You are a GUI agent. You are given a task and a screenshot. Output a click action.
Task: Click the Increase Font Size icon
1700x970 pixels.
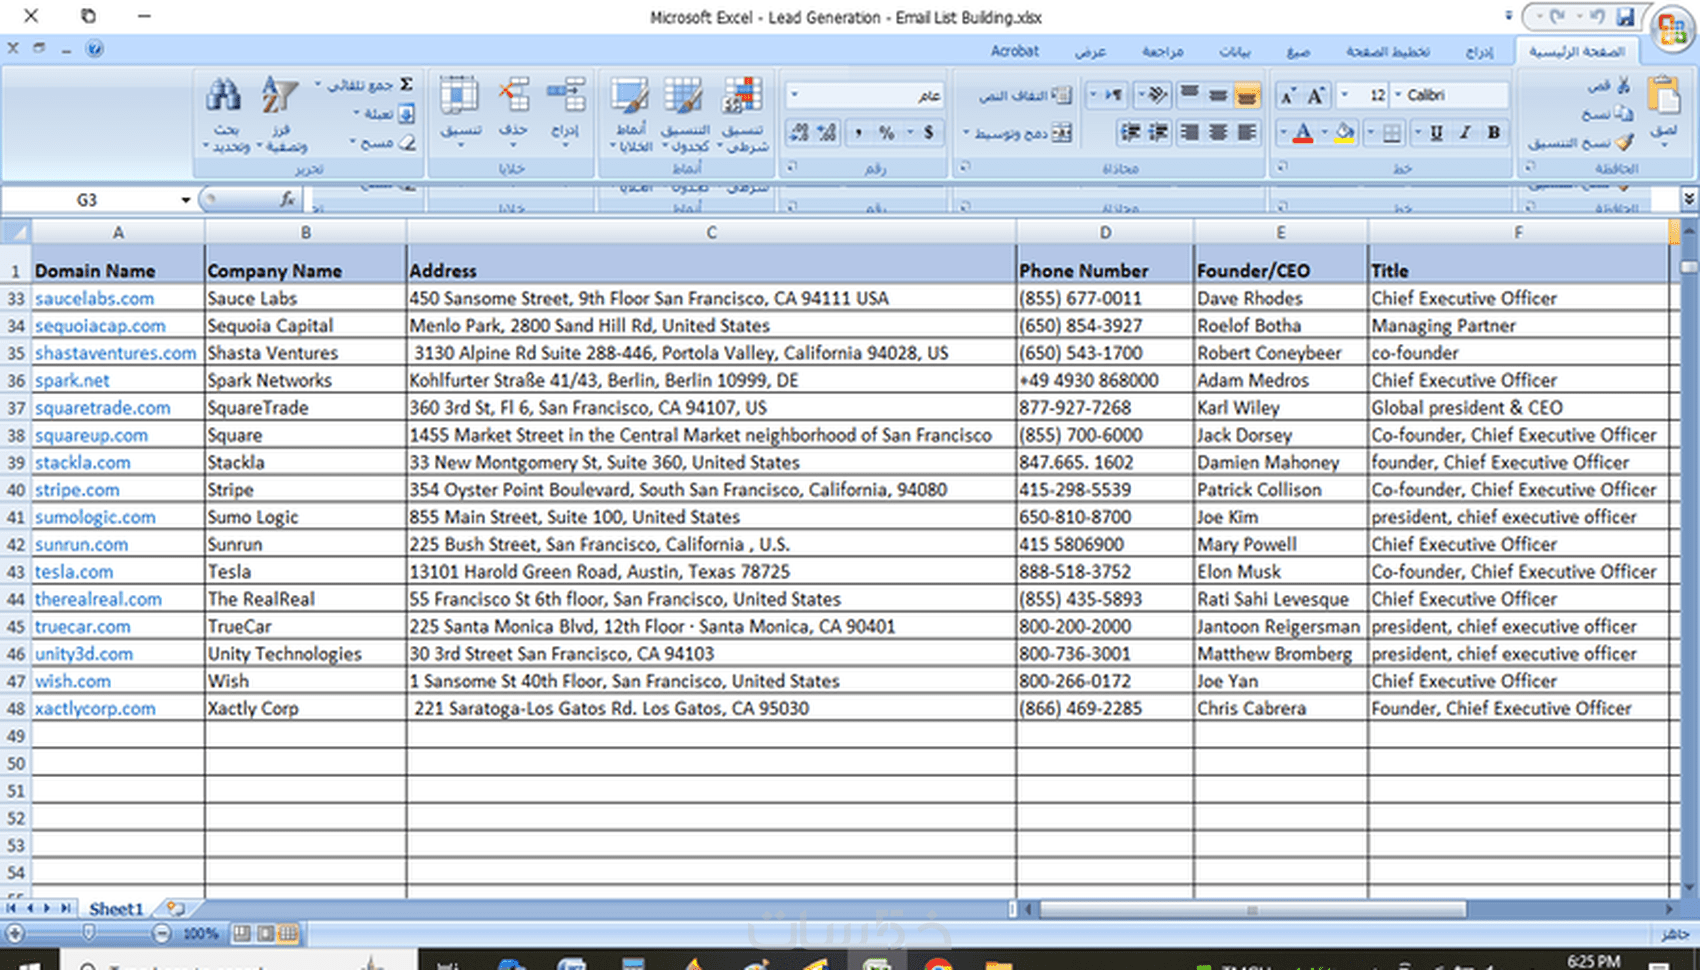(1316, 95)
